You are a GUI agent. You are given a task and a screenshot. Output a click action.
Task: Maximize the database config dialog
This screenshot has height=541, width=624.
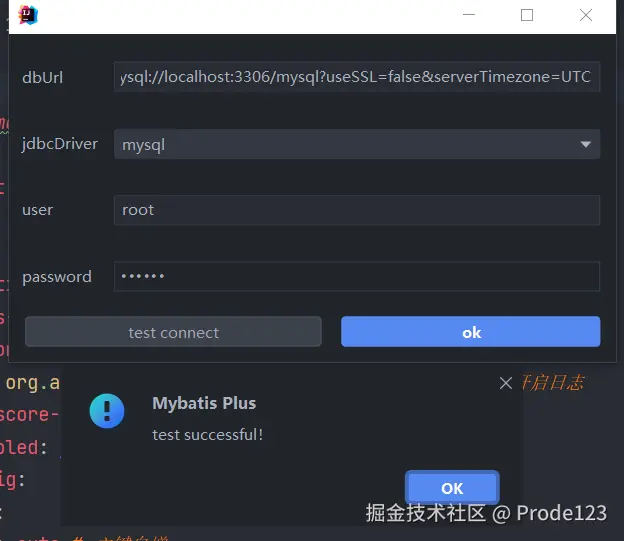pos(527,15)
